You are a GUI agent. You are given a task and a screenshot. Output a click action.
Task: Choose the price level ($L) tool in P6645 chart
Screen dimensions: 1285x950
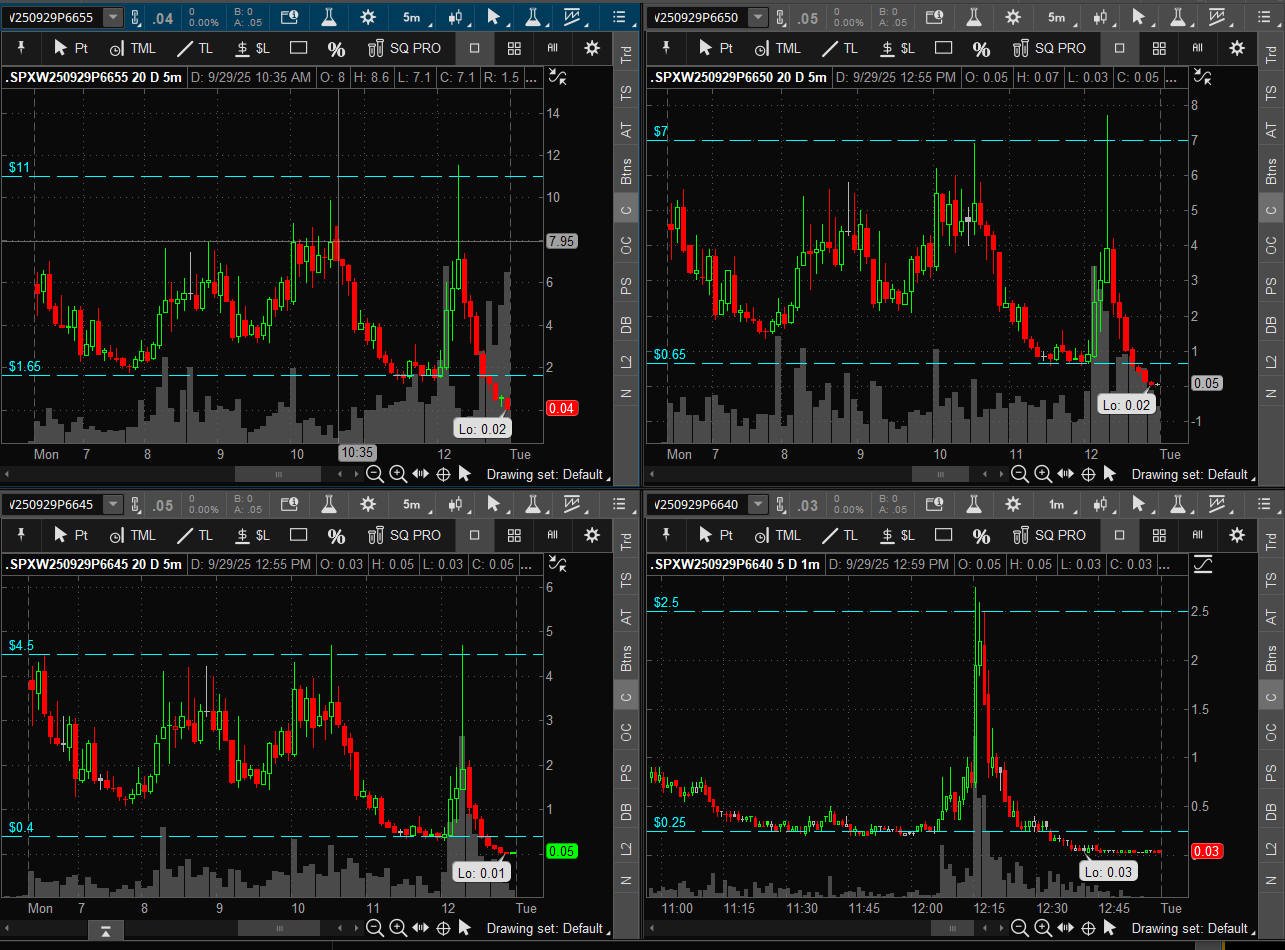tap(252, 535)
